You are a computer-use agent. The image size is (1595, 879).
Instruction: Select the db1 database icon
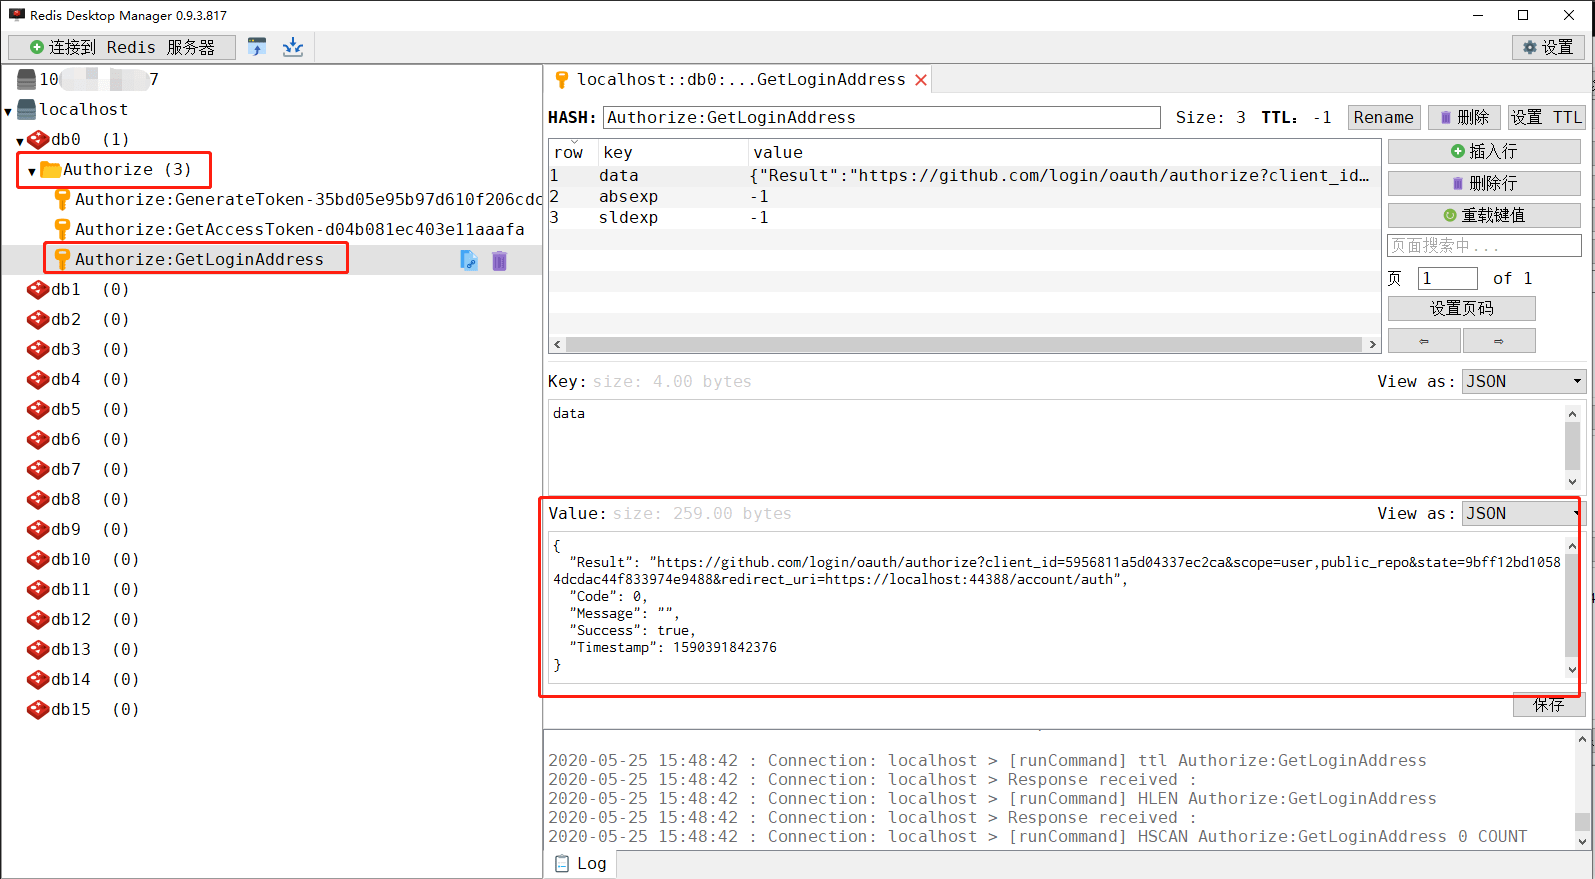point(38,290)
